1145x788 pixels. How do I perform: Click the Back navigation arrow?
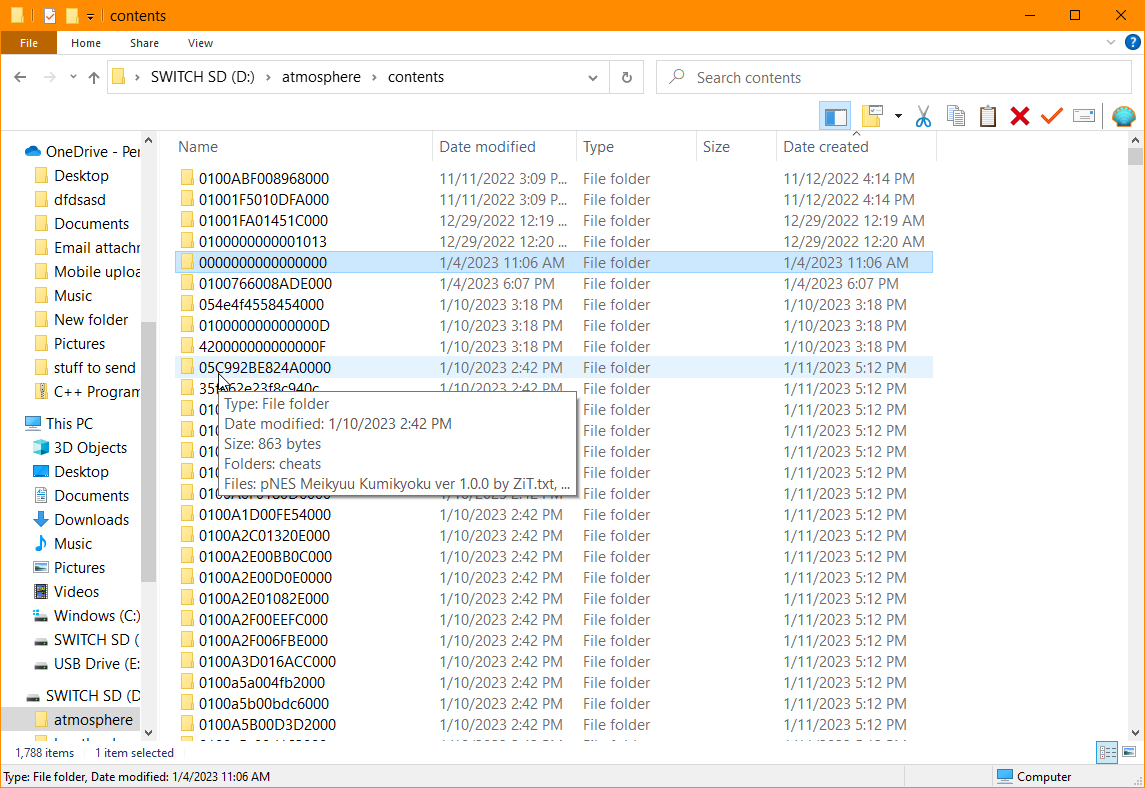[20, 77]
